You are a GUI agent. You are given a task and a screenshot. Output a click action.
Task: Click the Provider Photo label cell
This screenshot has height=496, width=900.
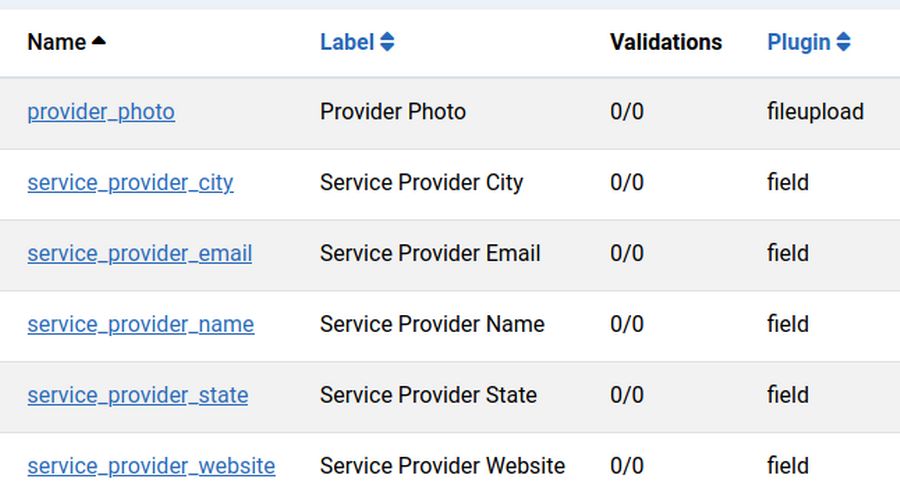(x=393, y=112)
